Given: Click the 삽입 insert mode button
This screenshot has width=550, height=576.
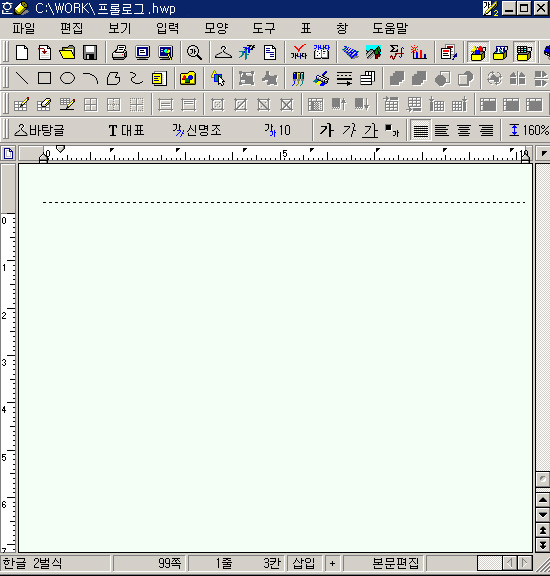Looking at the screenshot, I should (x=304, y=563).
